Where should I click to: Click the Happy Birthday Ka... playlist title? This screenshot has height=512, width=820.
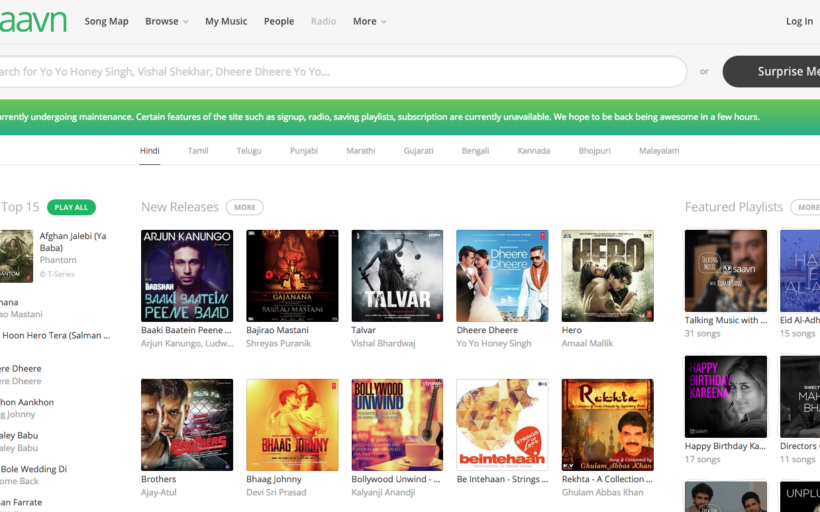pos(725,446)
